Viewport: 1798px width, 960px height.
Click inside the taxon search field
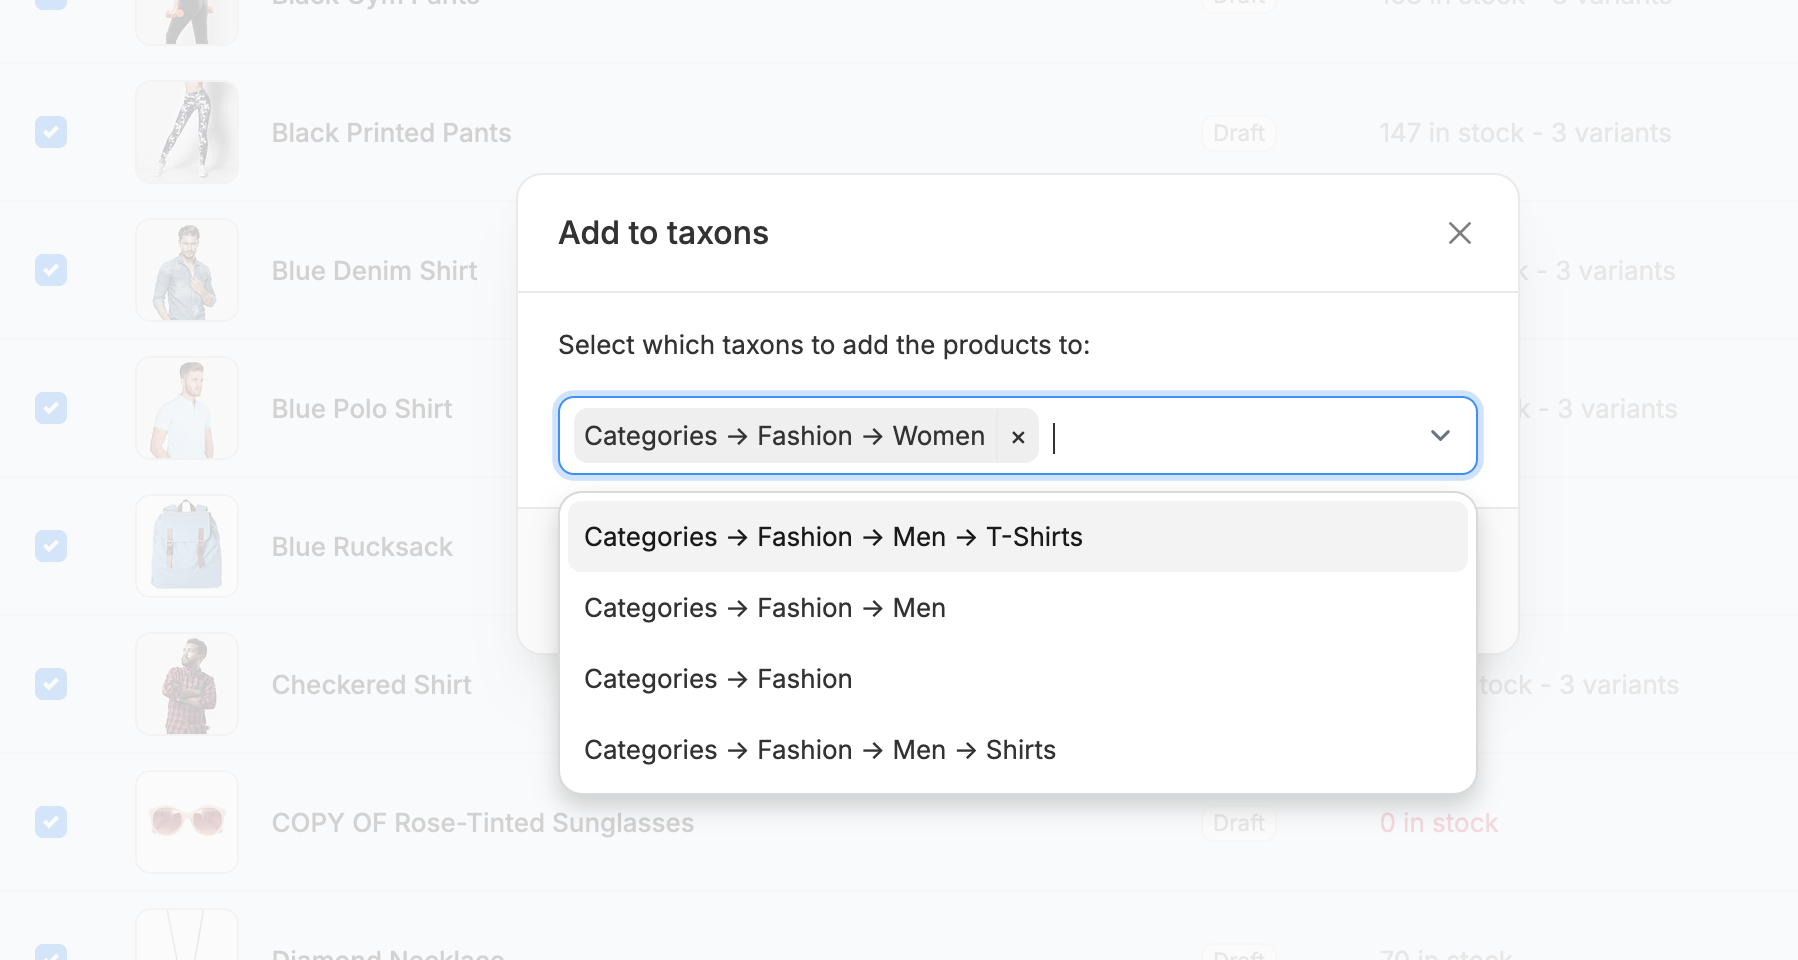coord(1230,437)
